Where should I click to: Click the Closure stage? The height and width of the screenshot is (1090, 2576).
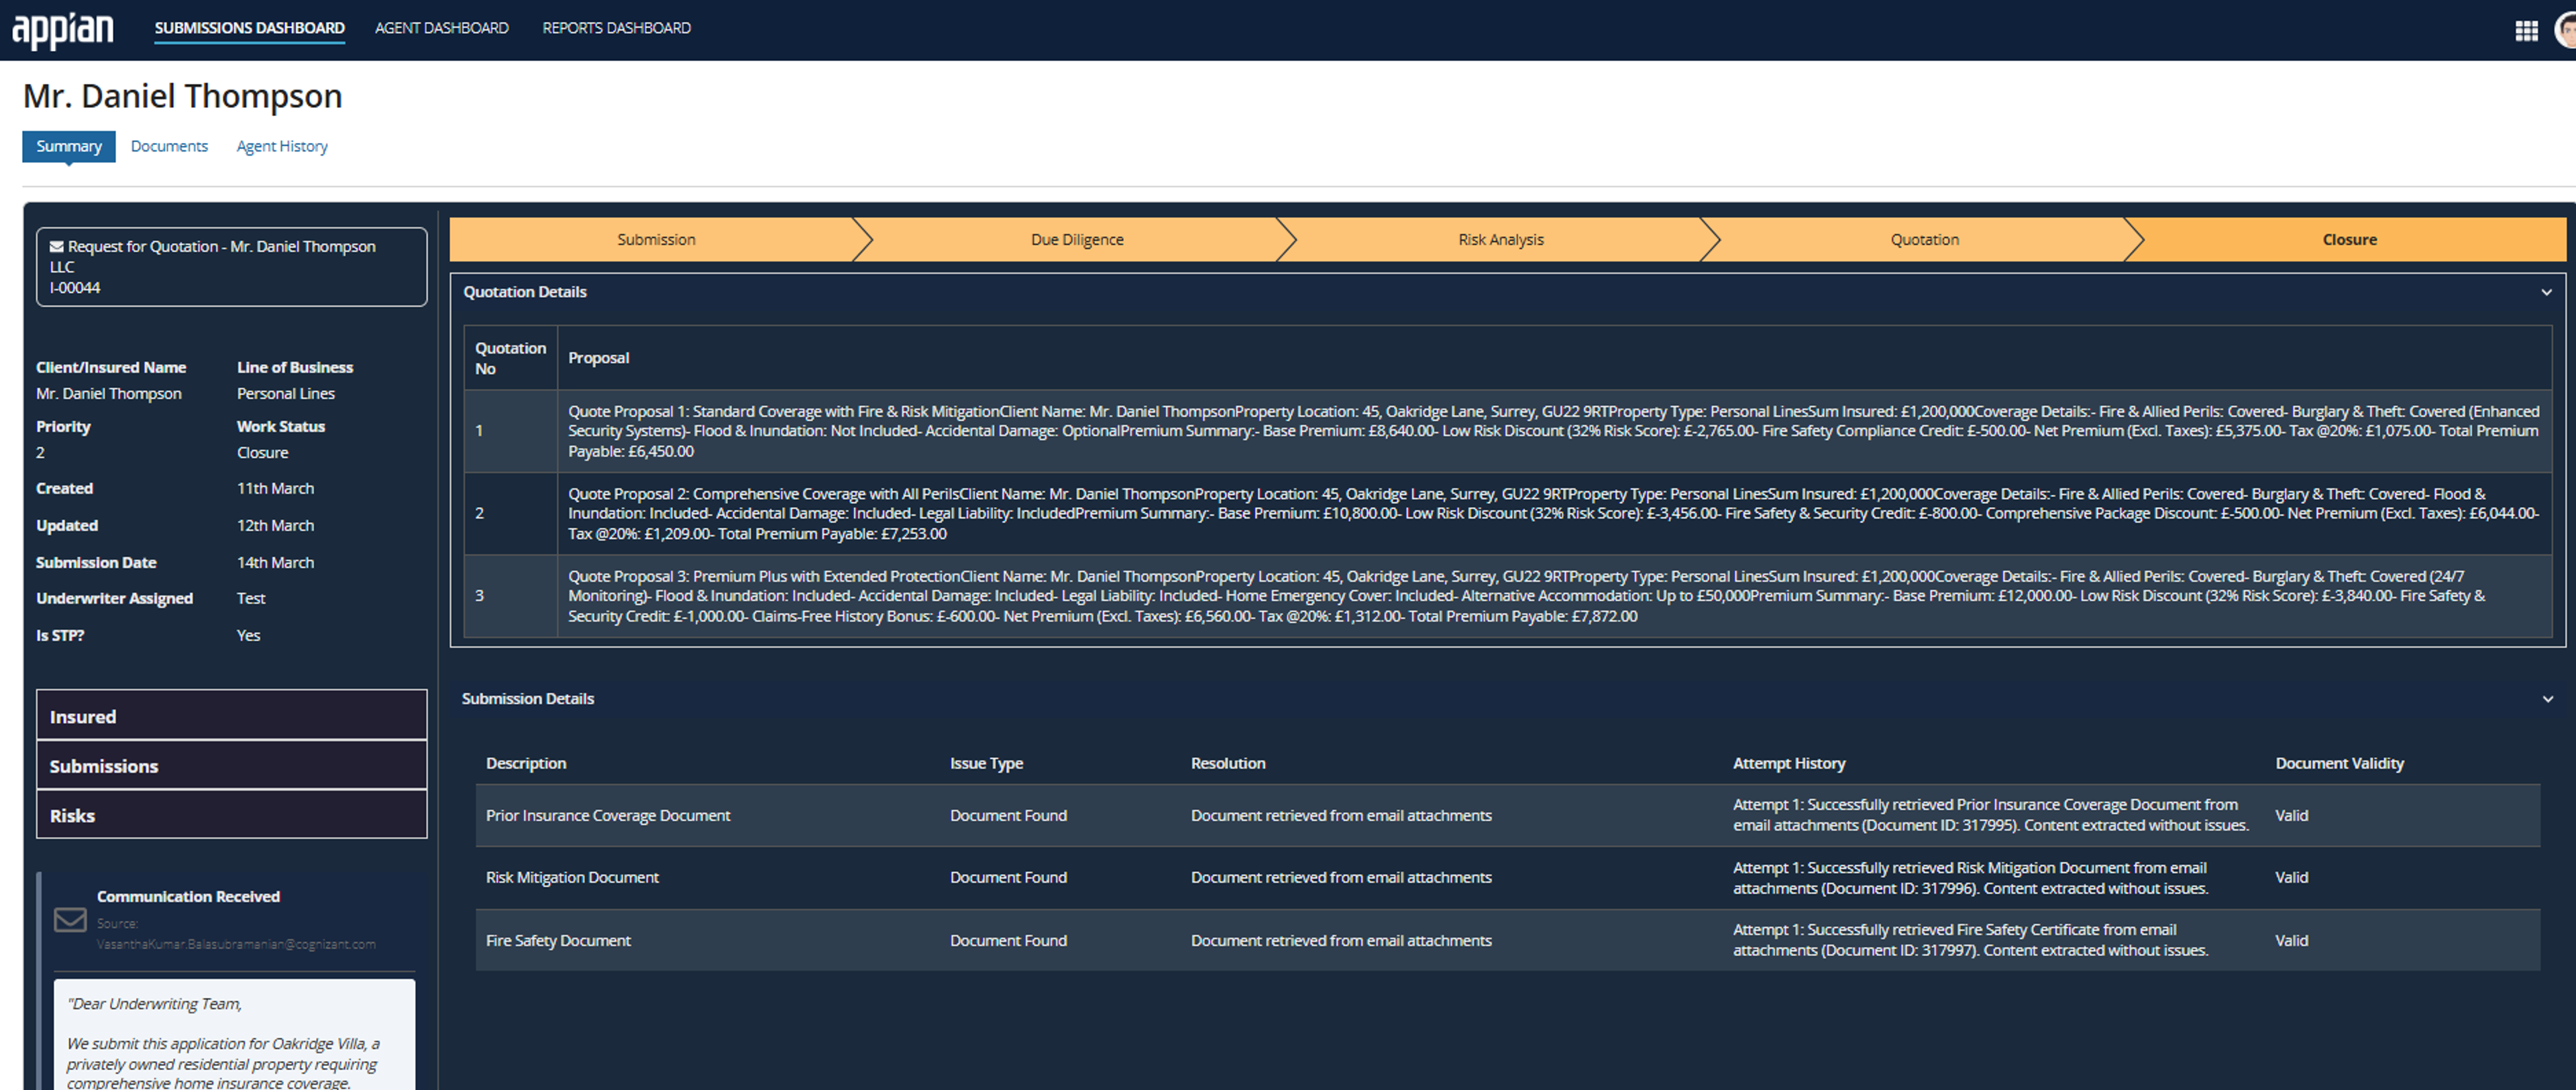pyautogui.click(x=2349, y=240)
